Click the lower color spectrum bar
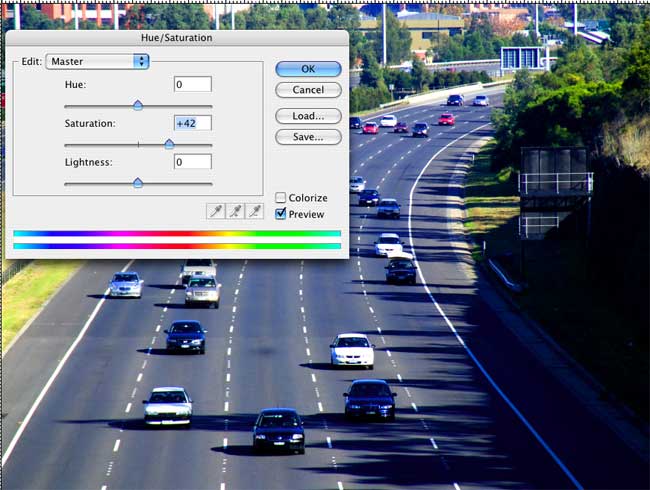 [177, 245]
